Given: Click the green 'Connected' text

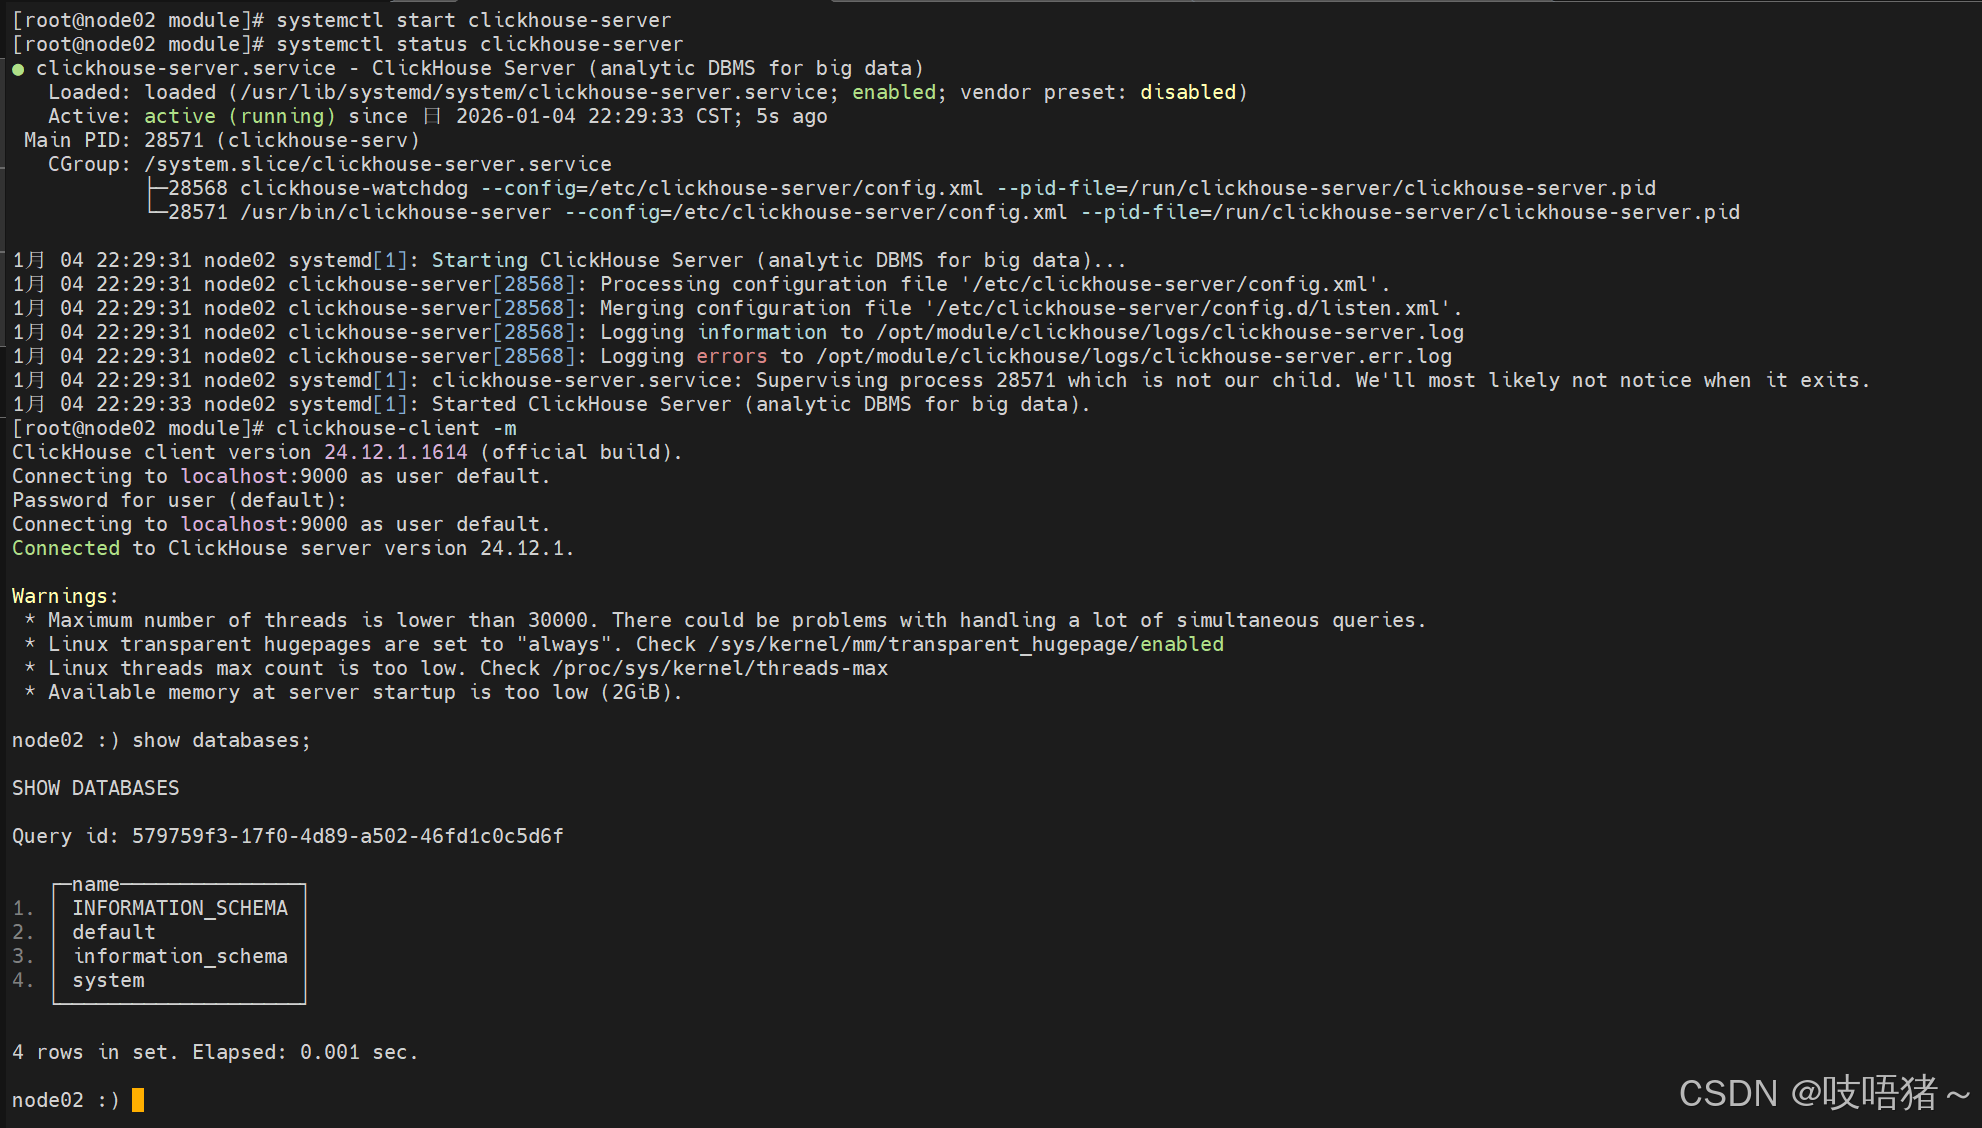Looking at the screenshot, I should coord(66,548).
